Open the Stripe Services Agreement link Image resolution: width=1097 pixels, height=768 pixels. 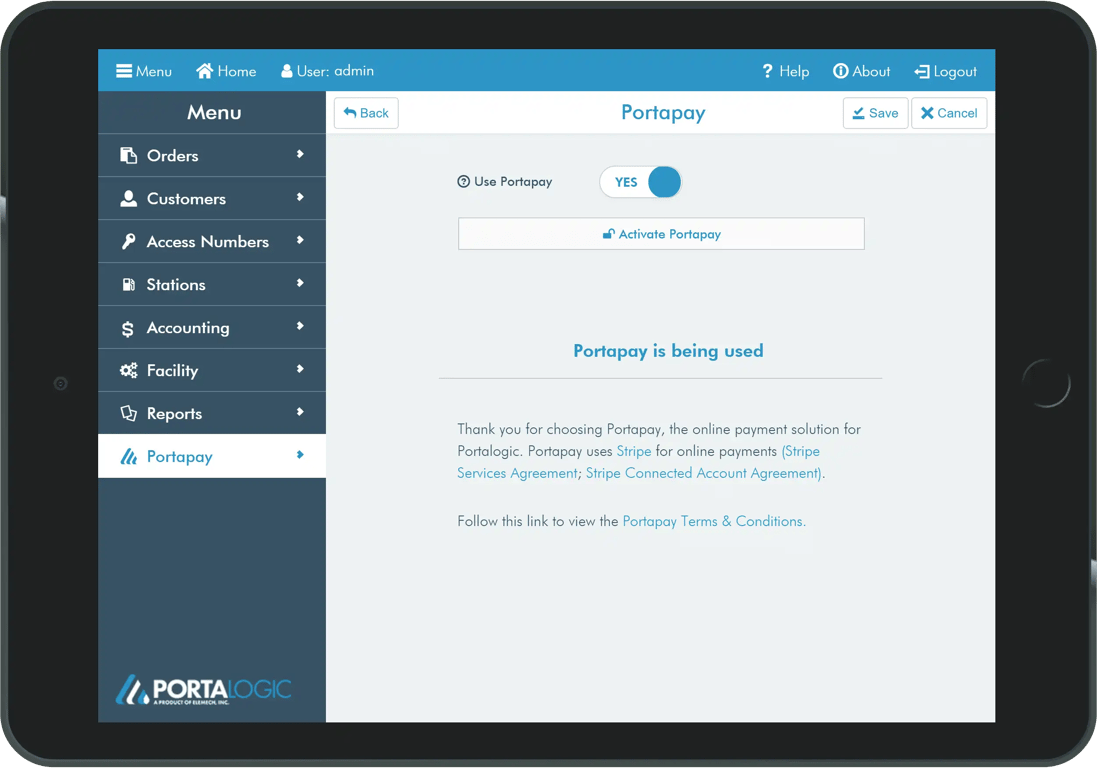518,474
